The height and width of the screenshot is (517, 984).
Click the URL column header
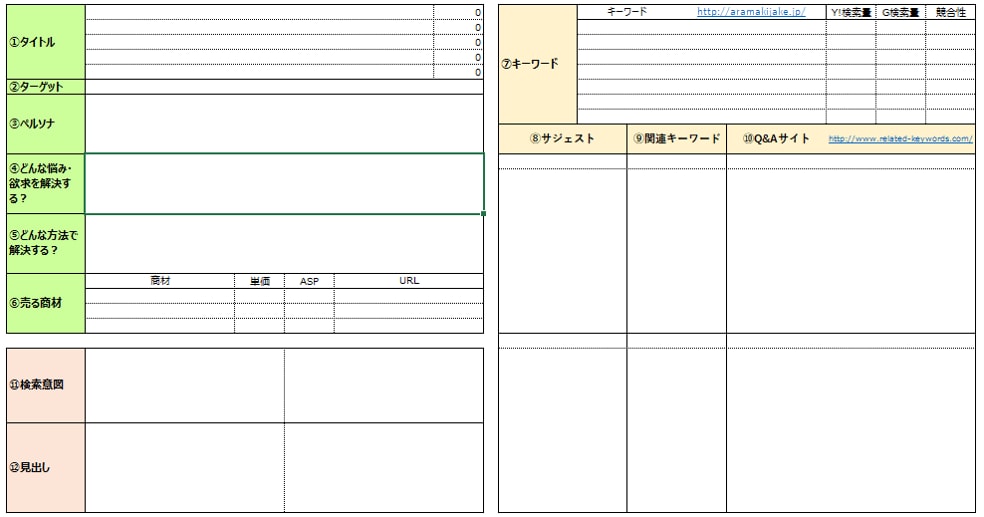pos(409,281)
